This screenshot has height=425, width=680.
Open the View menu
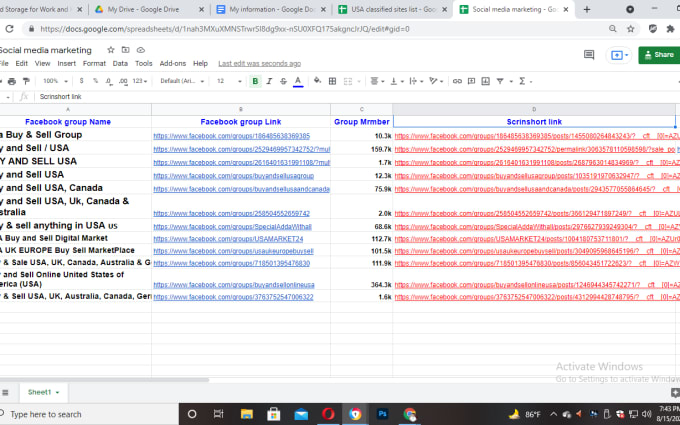click(42, 63)
